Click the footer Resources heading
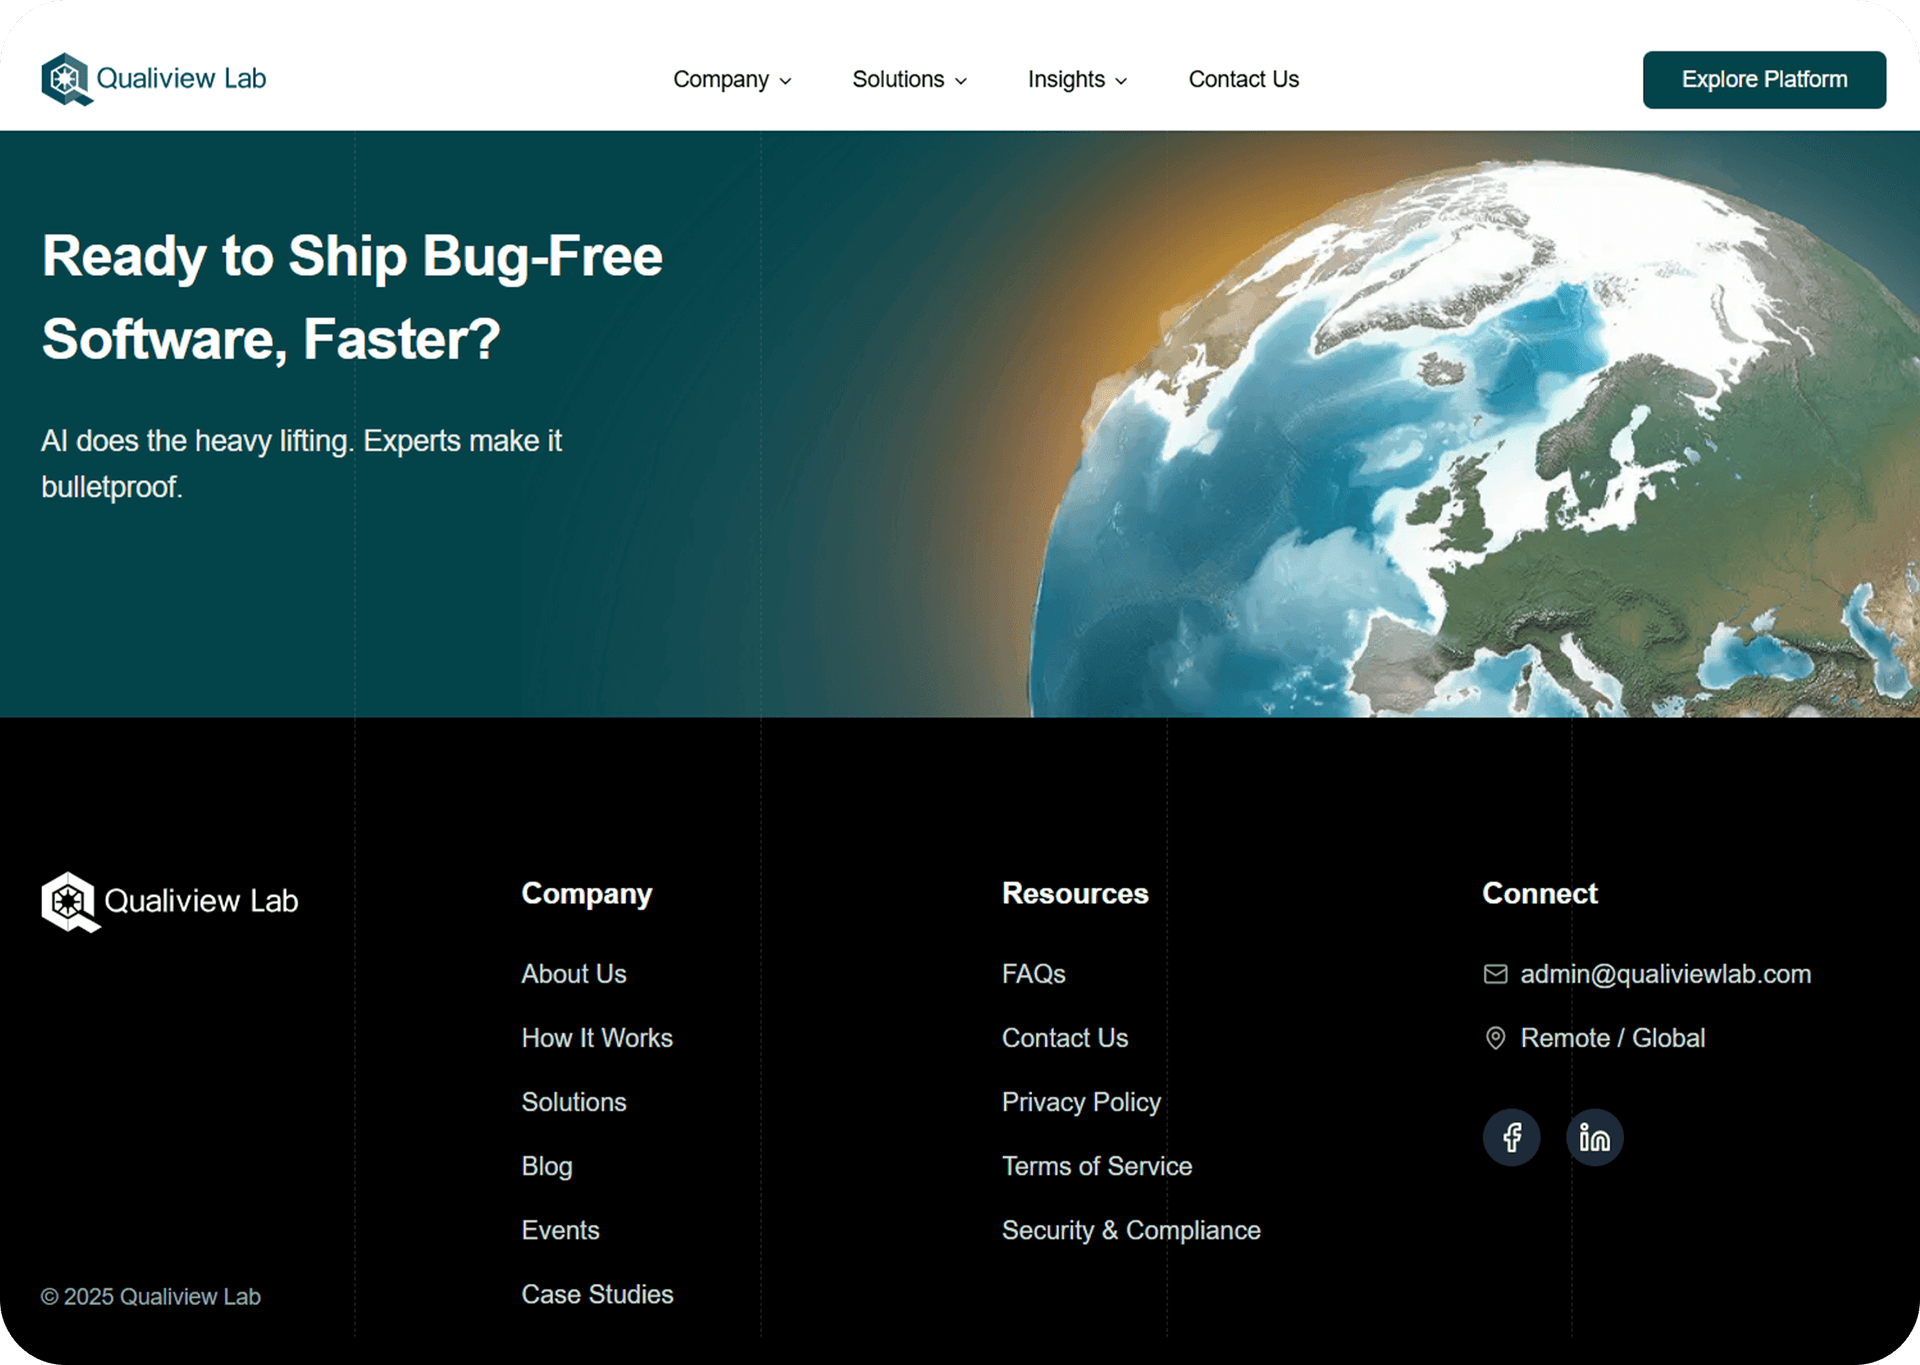 point(1075,894)
